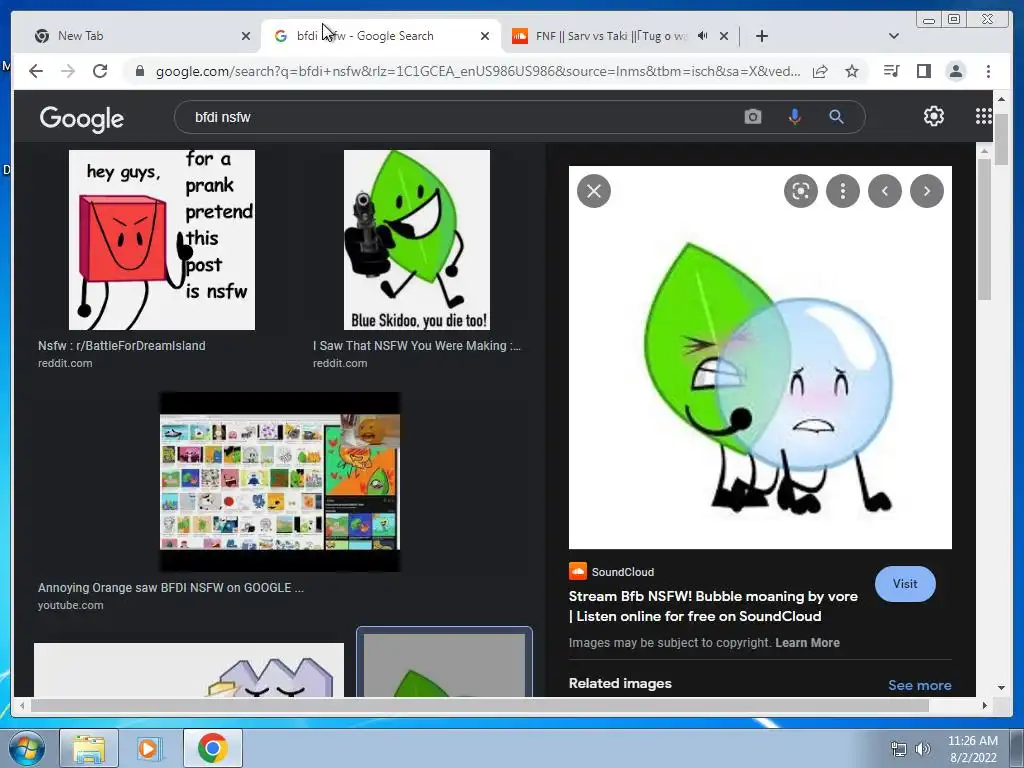Start voice search with microphone
1024x768 pixels.
pos(795,117)
